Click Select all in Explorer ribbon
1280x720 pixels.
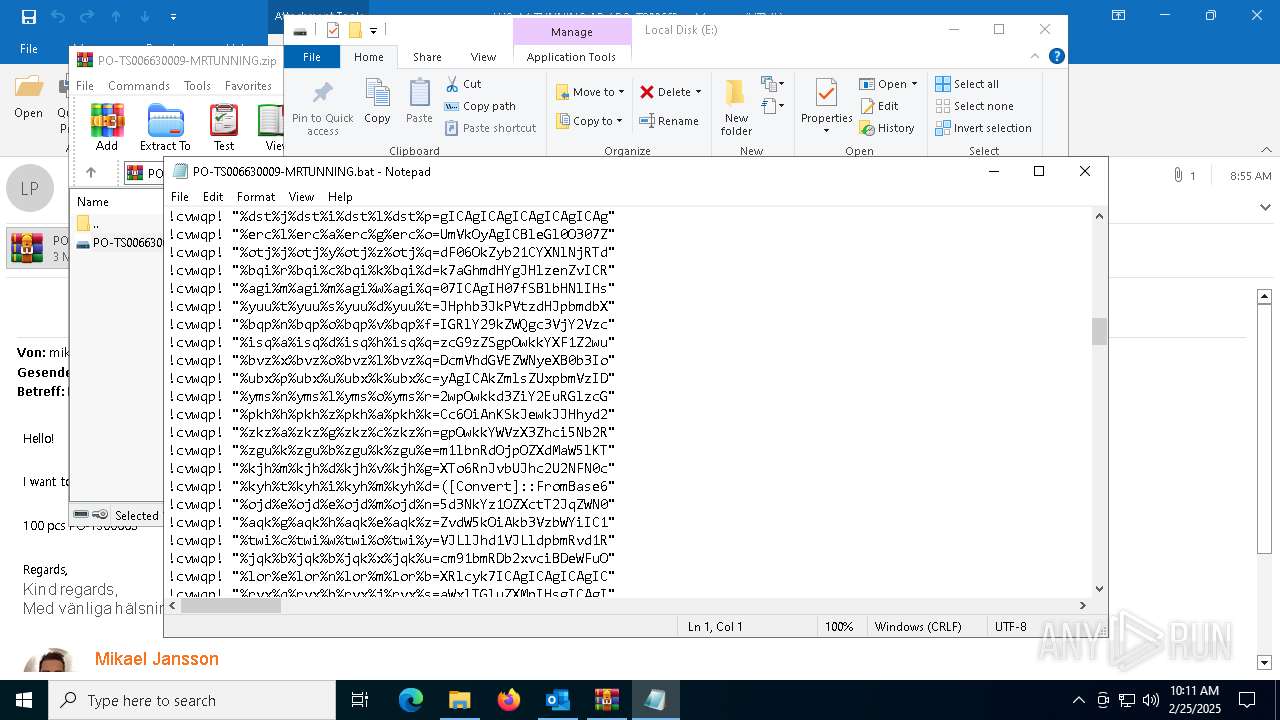coord(967,84)
